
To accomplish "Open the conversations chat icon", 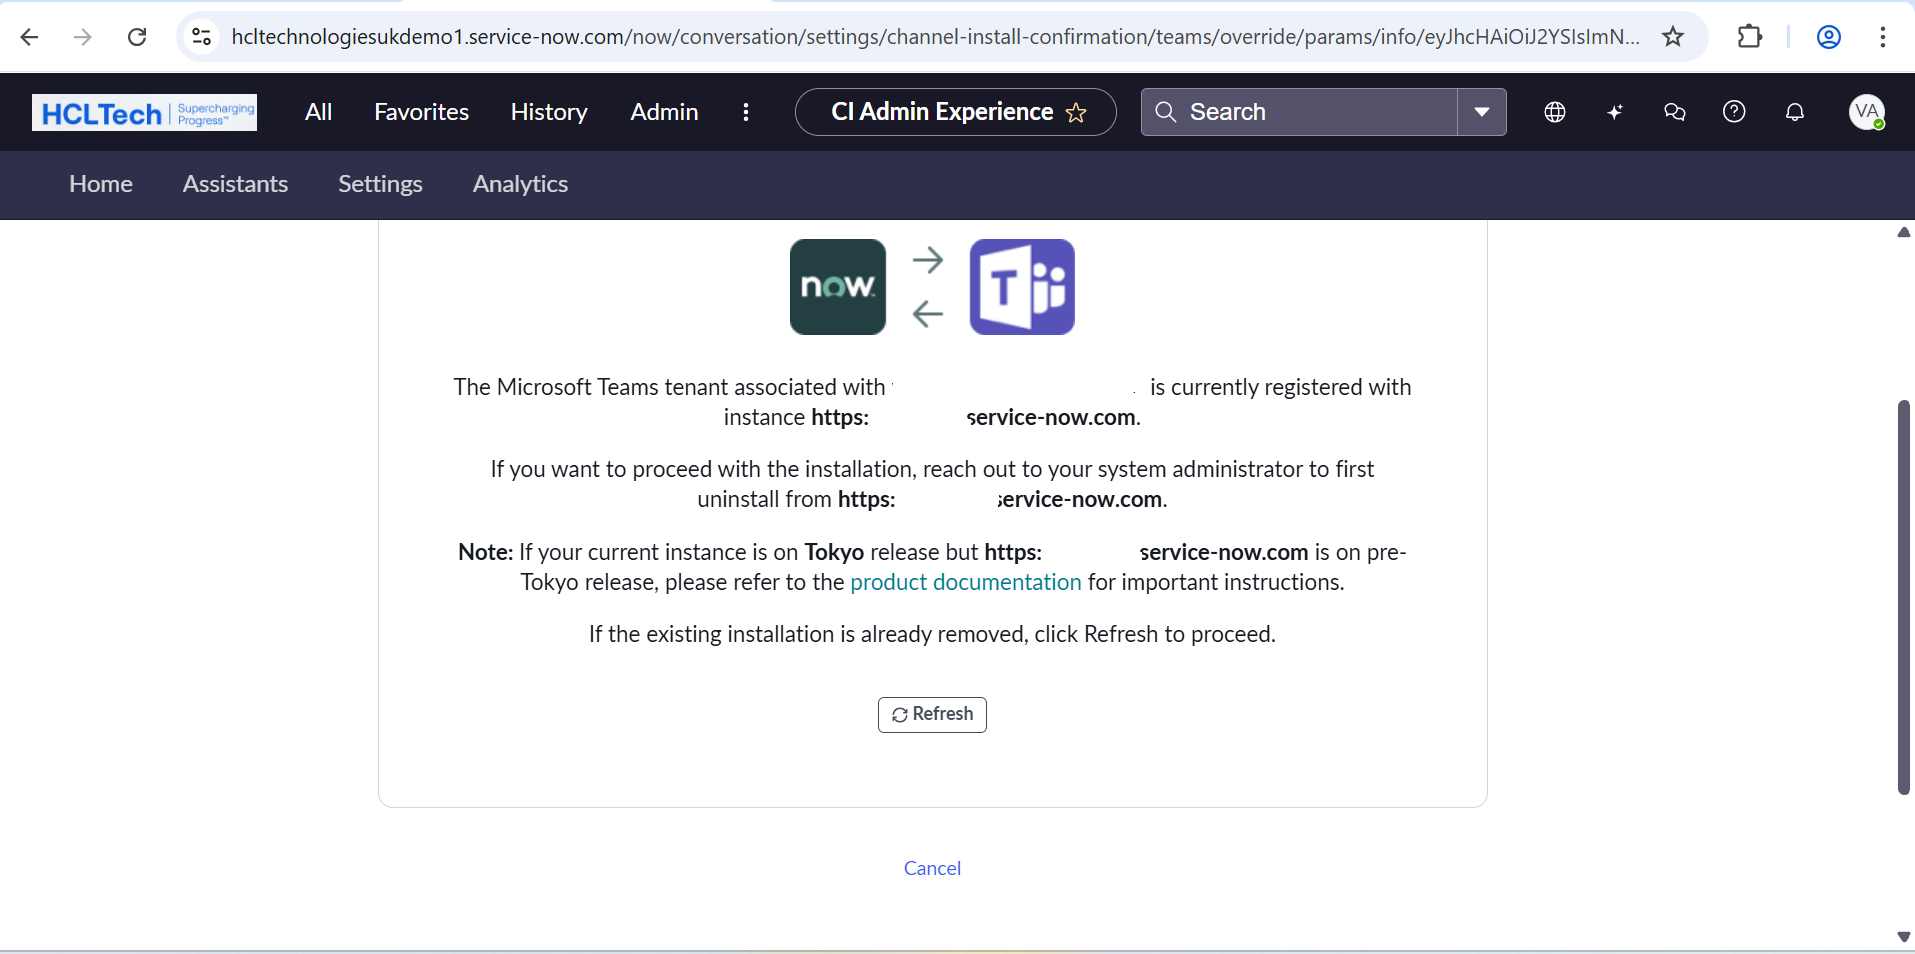I will pyautogui.click(x=1675, y=112).
